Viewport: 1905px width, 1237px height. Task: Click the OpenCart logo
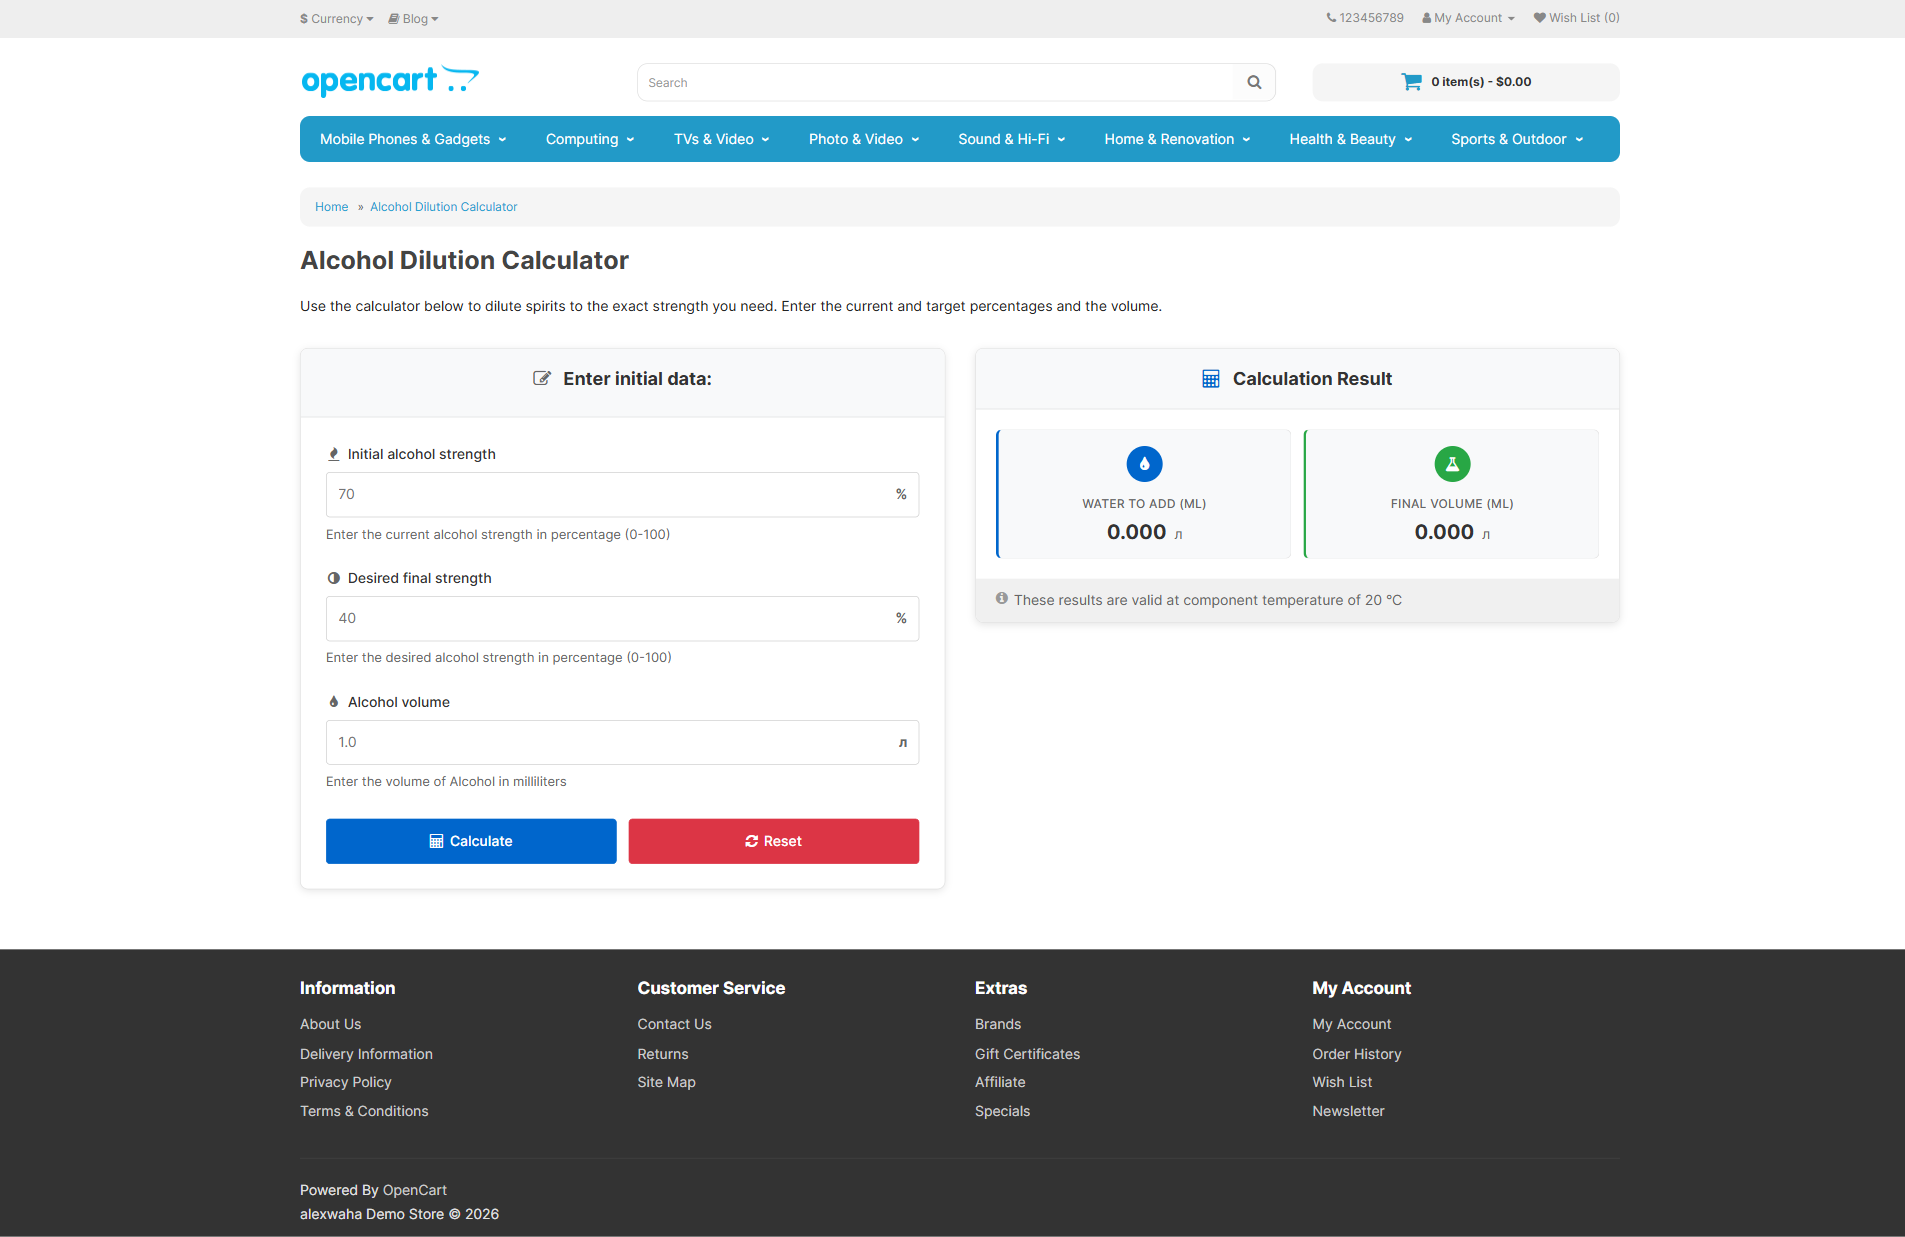point(390,81)
